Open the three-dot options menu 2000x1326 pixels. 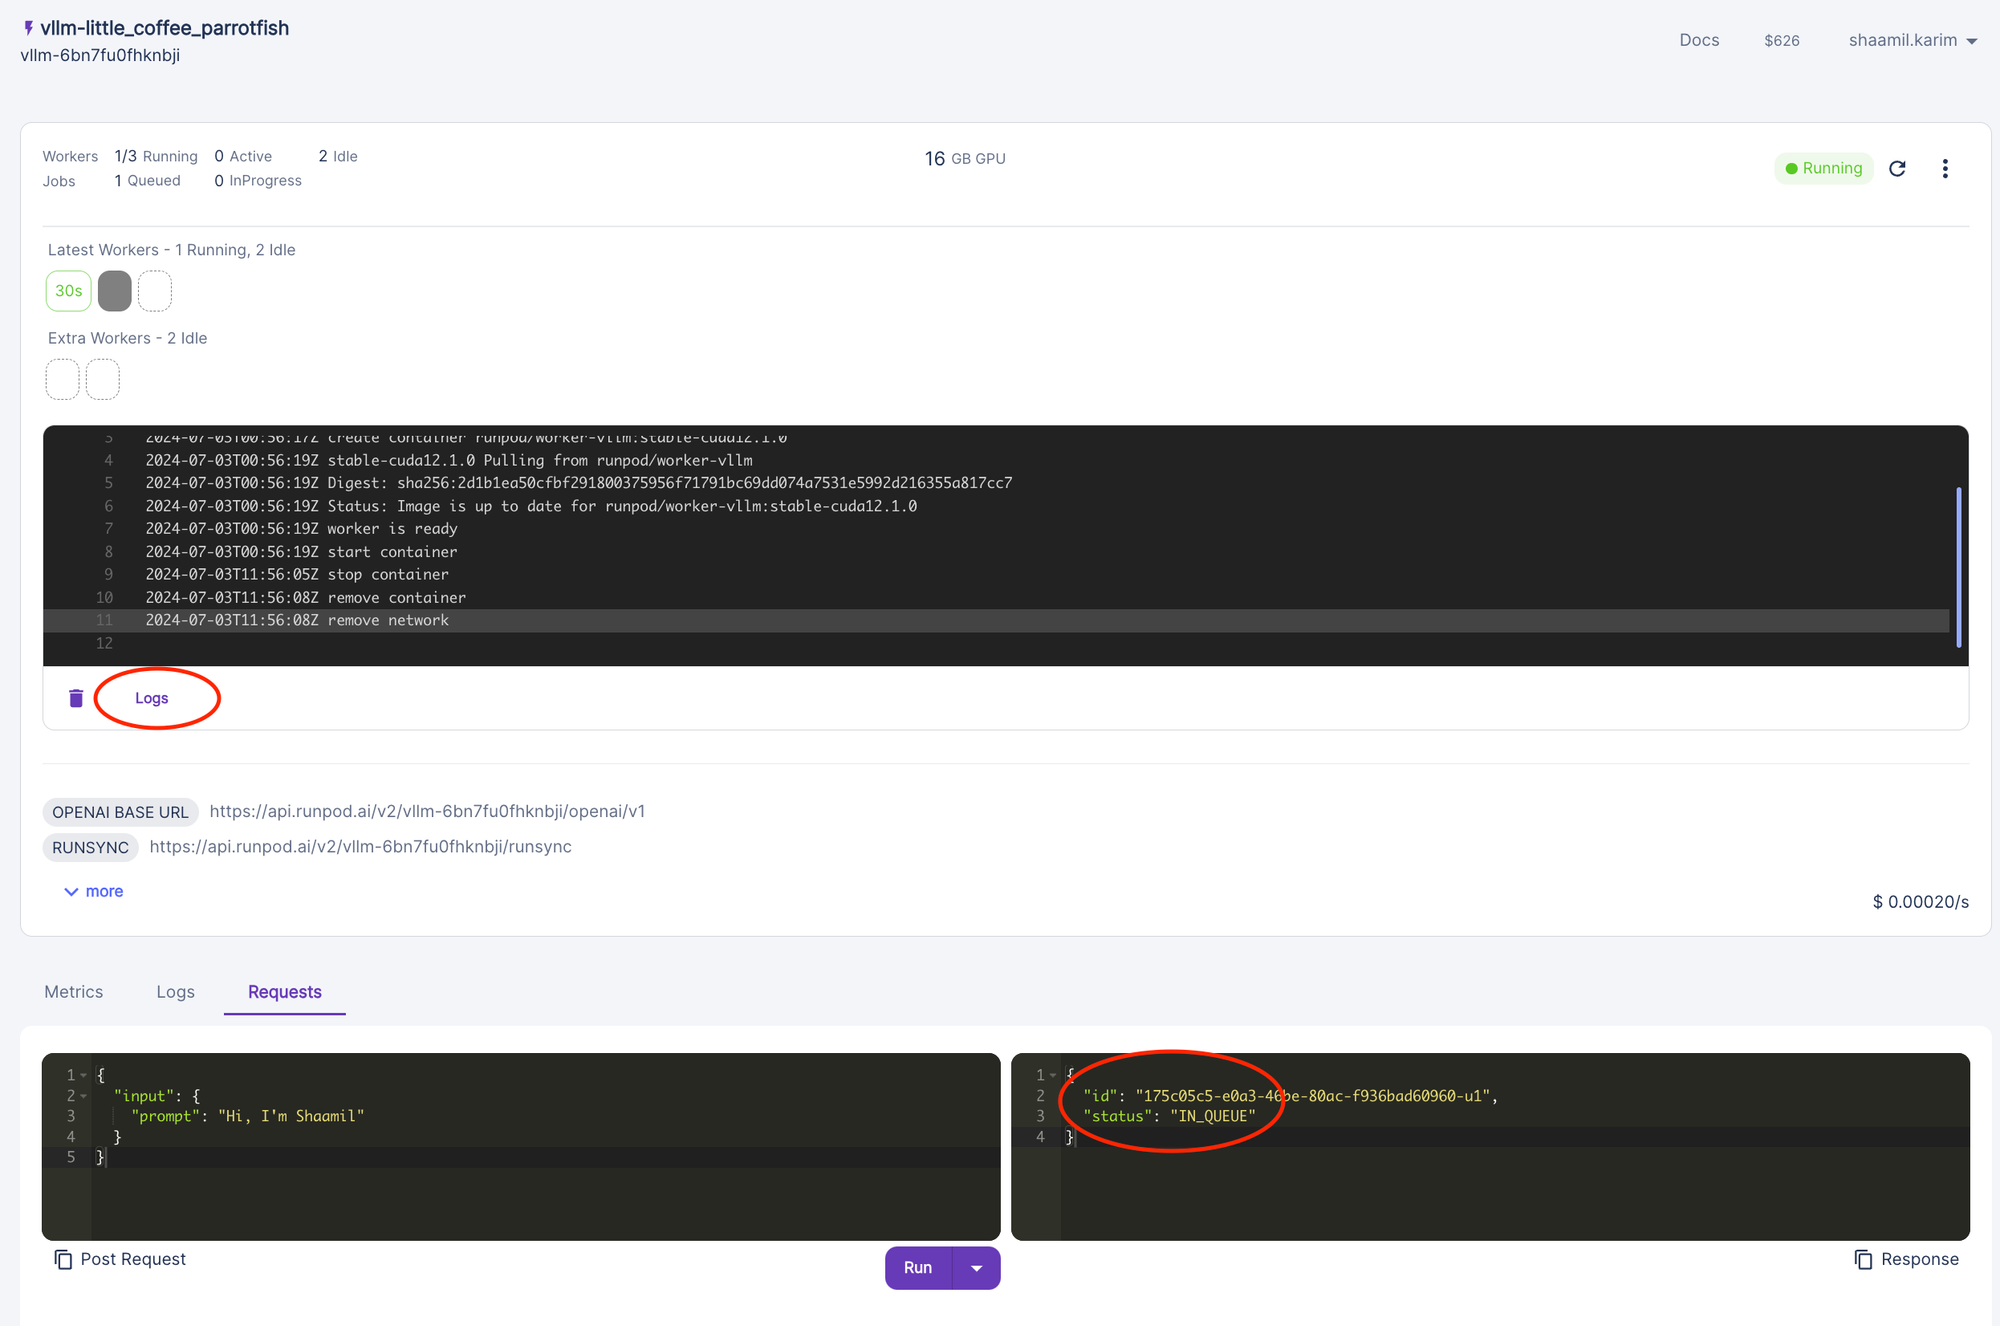tap(1945, 168)
